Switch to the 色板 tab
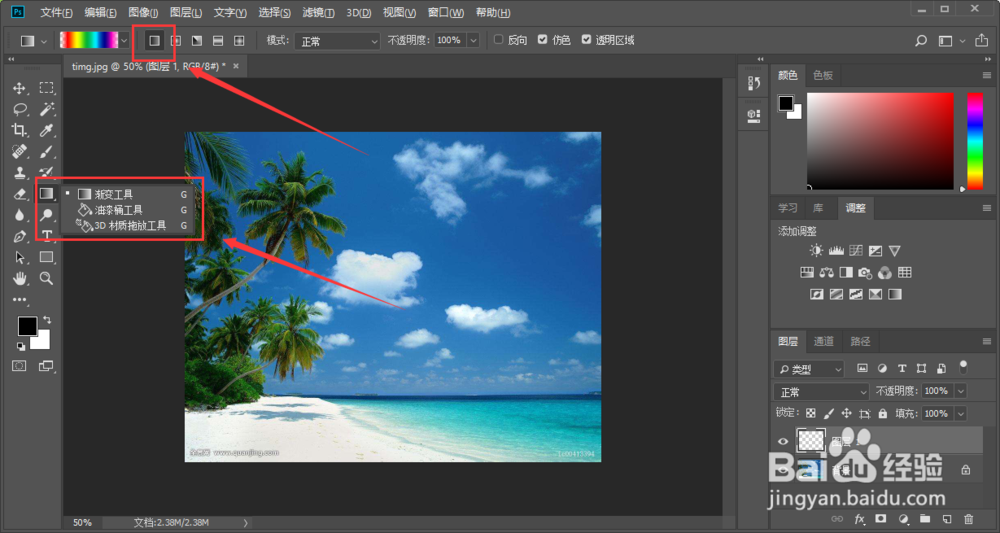 point(823,75)
